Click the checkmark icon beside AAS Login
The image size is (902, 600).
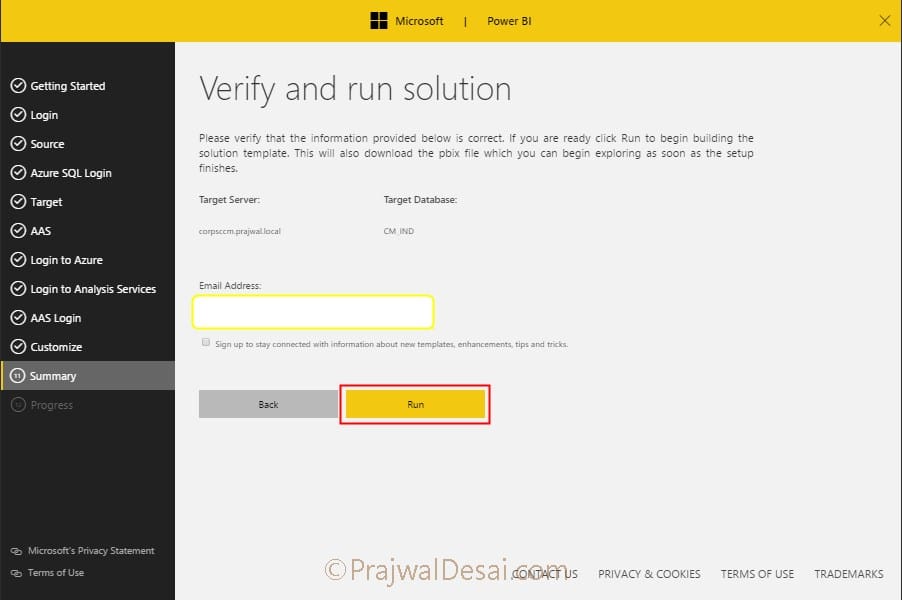point(18,318)
